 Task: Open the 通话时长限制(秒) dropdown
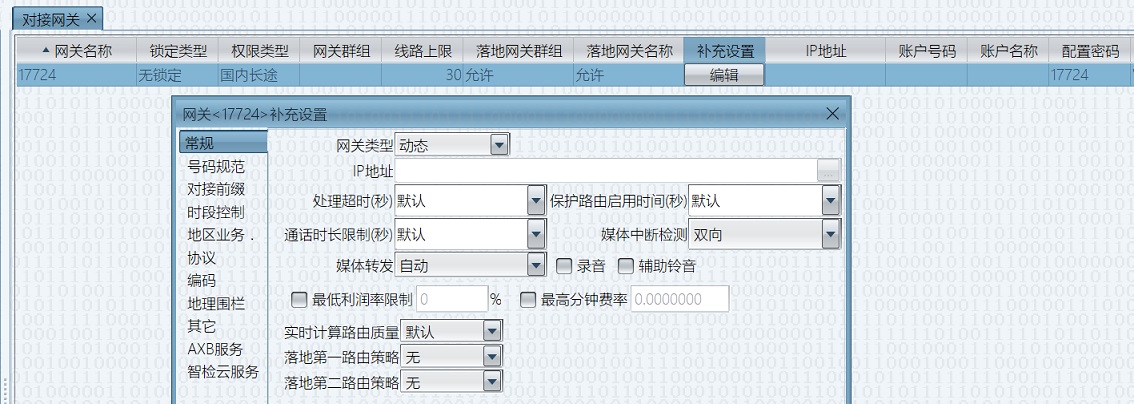click(x=536, y=234)
